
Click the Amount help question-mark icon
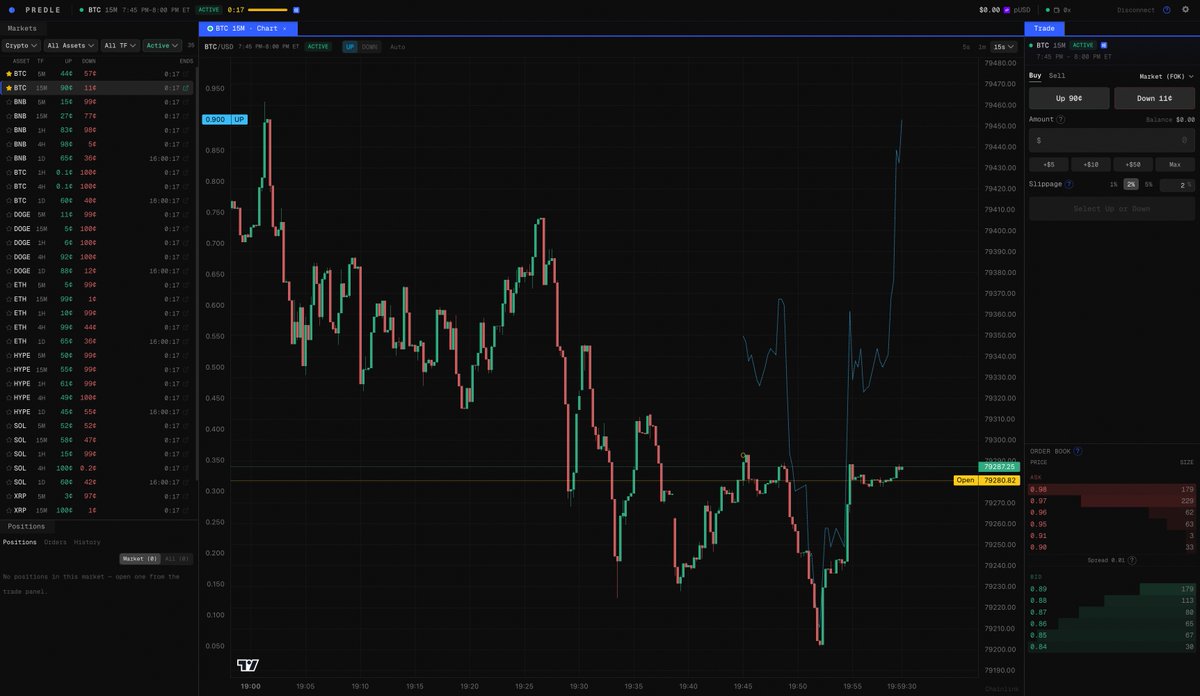click(1061, 119)
